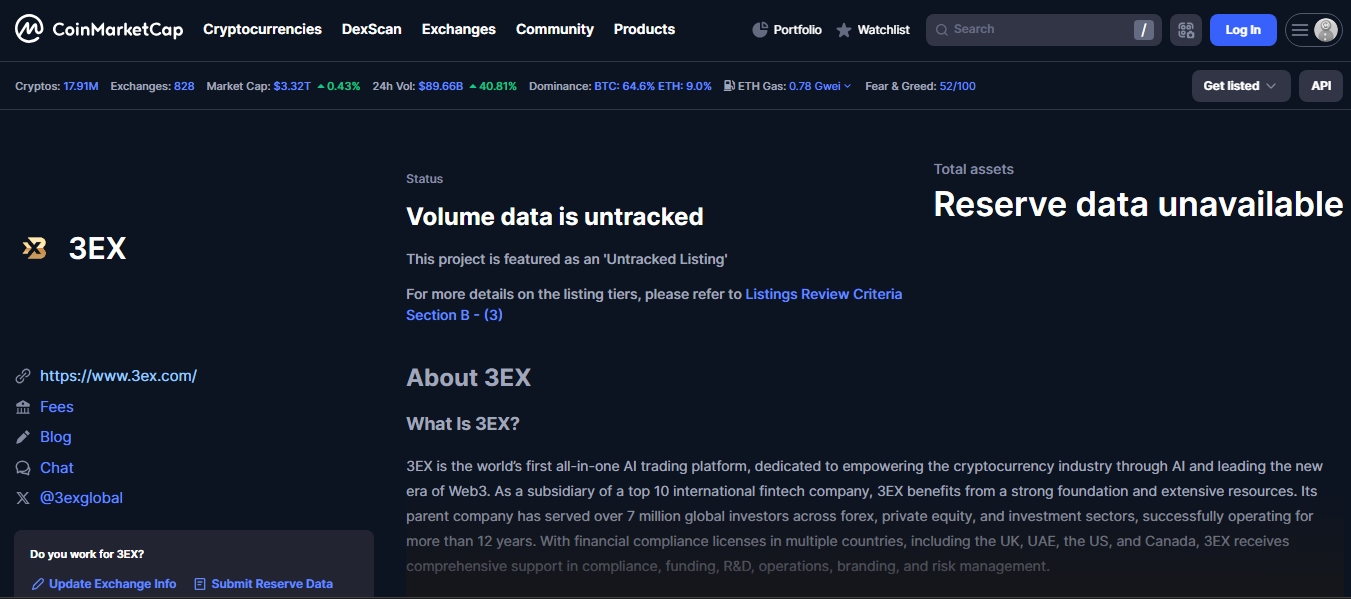The image size is (1351, 599).
Task: Open the QR code scan icon
Action: 1186,30
